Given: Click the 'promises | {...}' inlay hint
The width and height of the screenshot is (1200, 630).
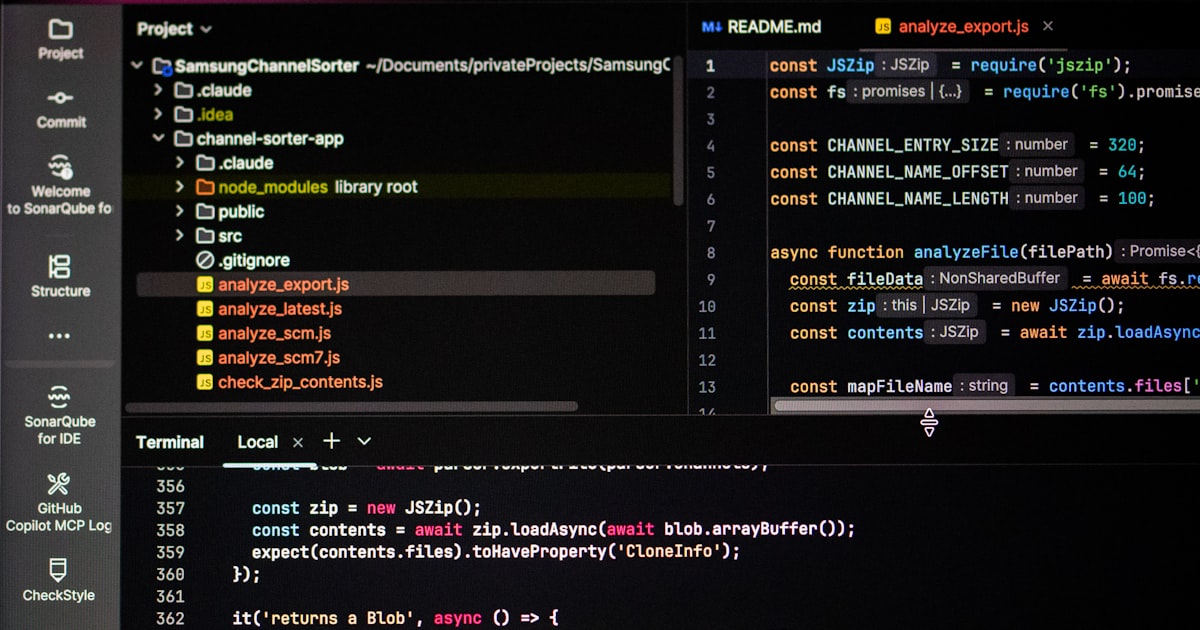Looking at the screenshot, I should point(909,91).
